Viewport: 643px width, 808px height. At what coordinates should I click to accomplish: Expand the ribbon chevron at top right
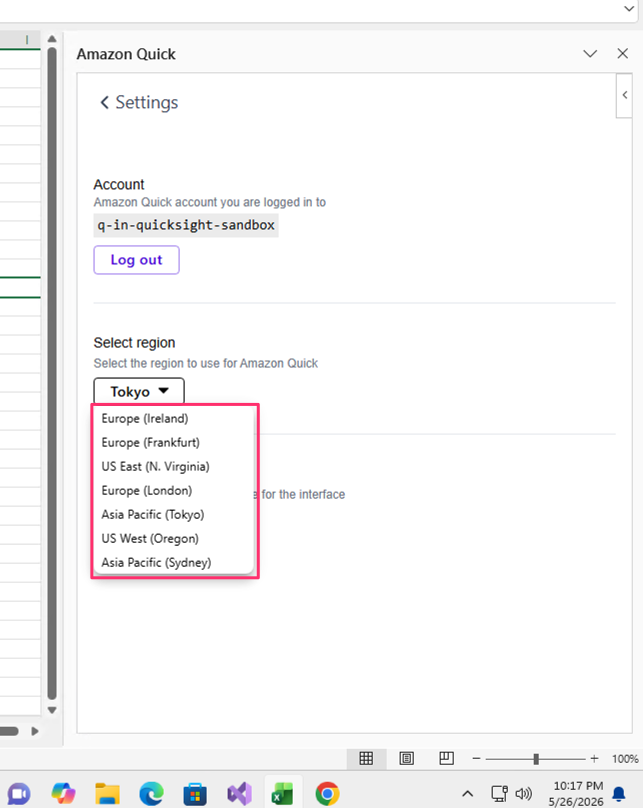[629, 9]
